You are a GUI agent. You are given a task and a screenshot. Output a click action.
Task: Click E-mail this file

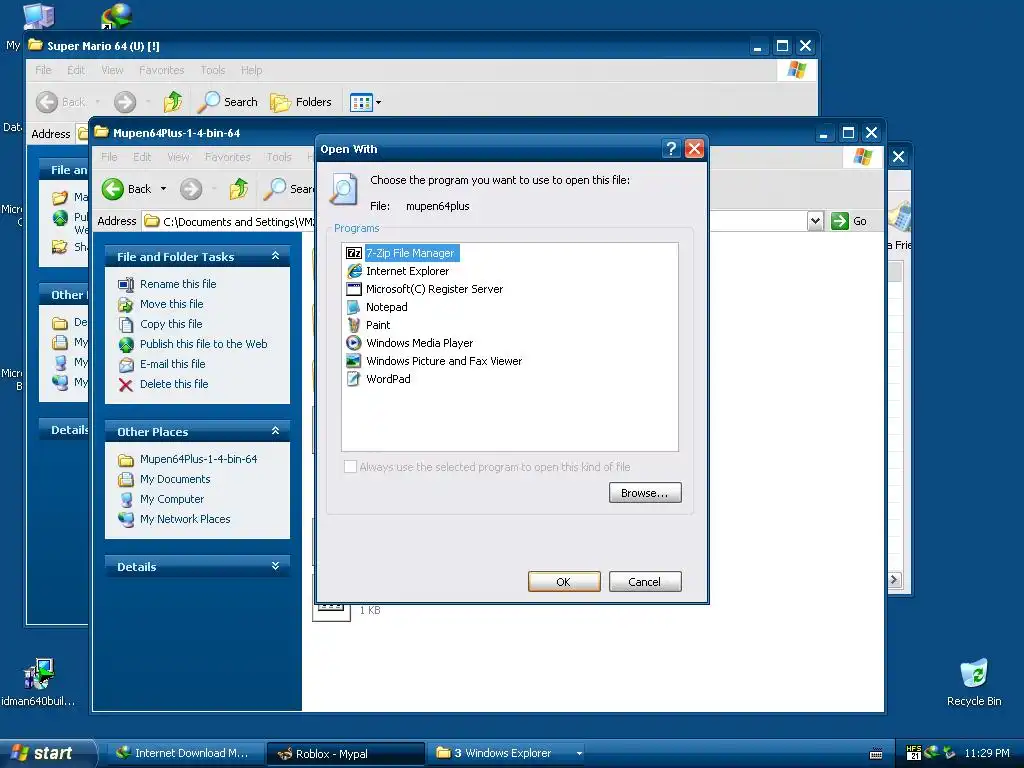tap(172, 364)
